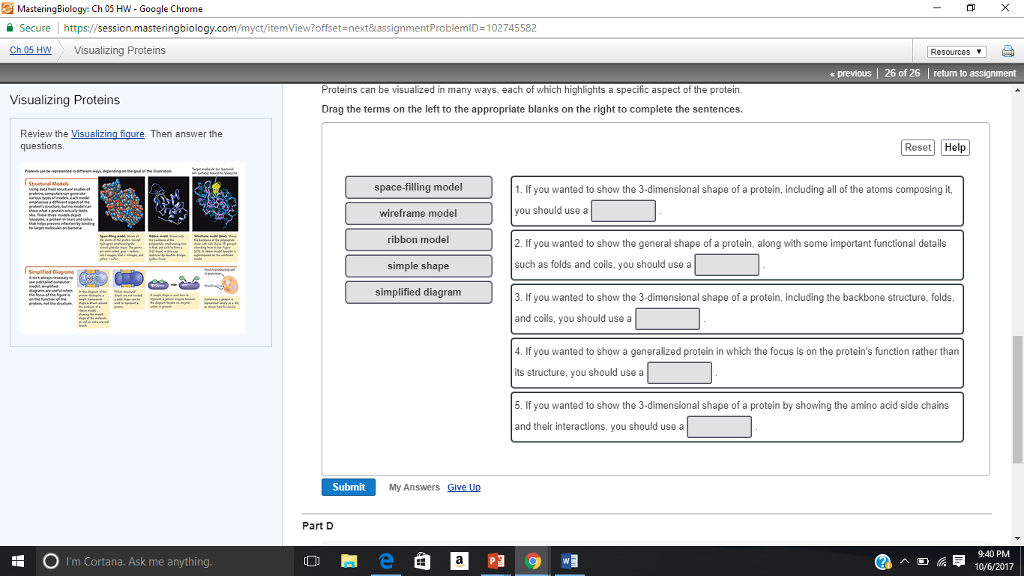Screen dimensions: 1024x576
Task: Open Microsoft Edge from the taskbar
Action: coord(386,561)
